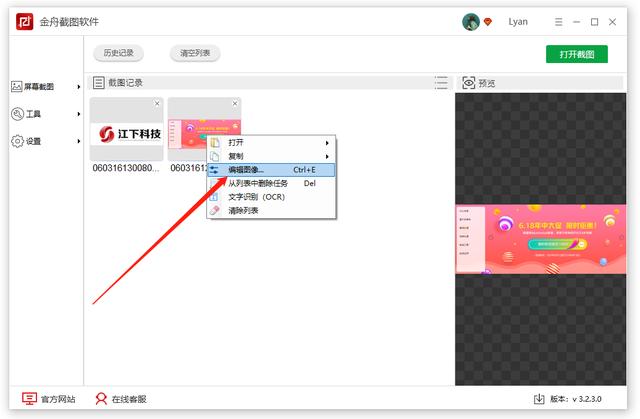Expand the 工具 submenu arrow
The height and width of the screenshot is (419, 640).
coord(78,114)
